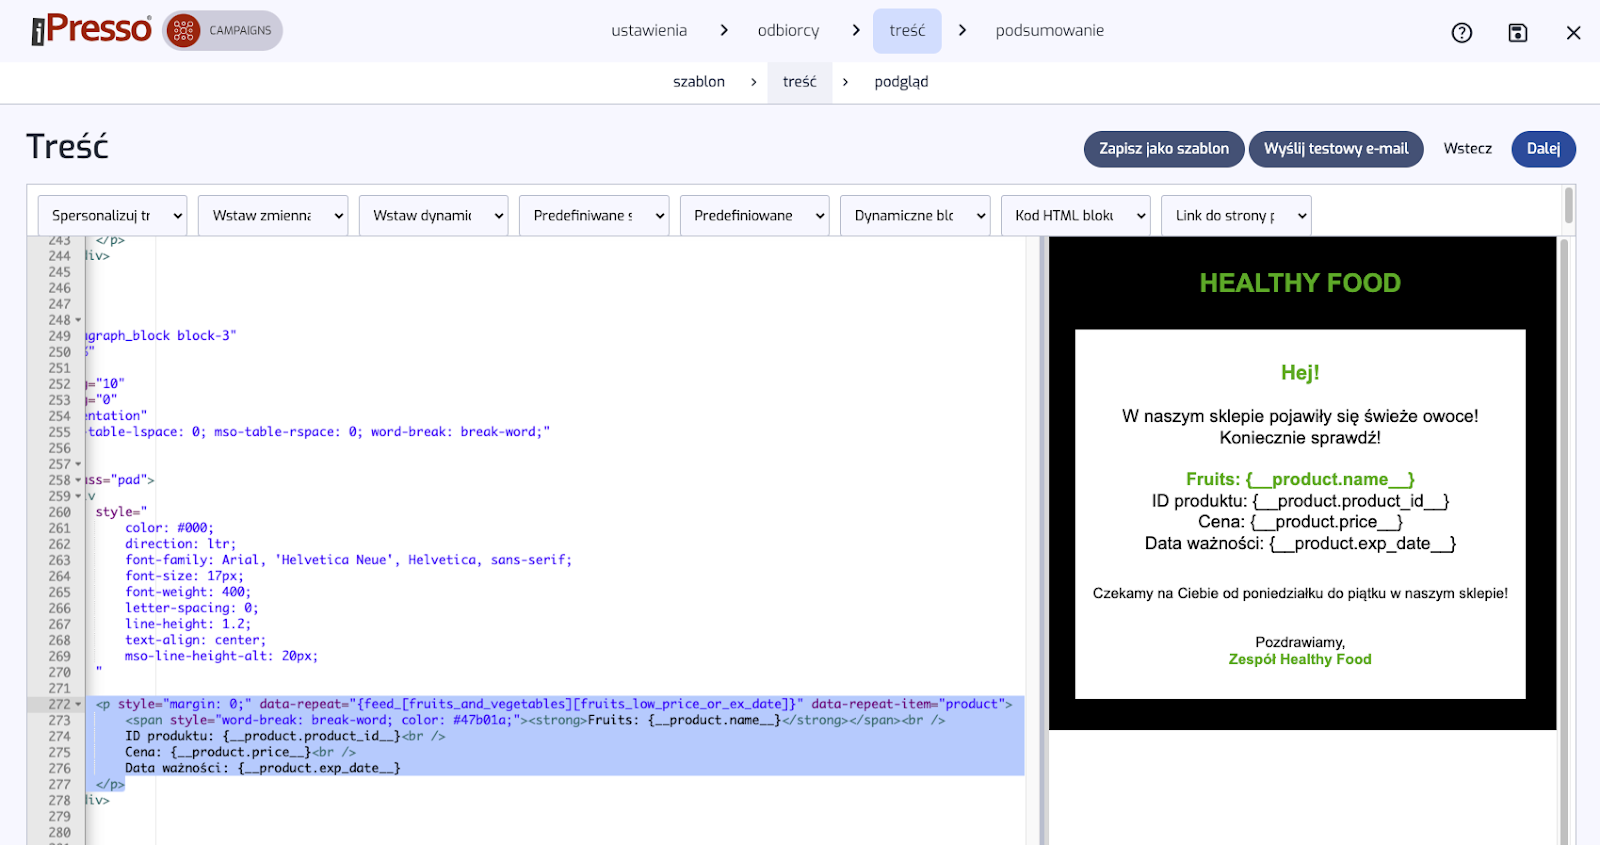Screen dimensions: 1600x845
Task: Switch to the szablon sub-step
Action: pyautogui.click(x=699, y=82)
